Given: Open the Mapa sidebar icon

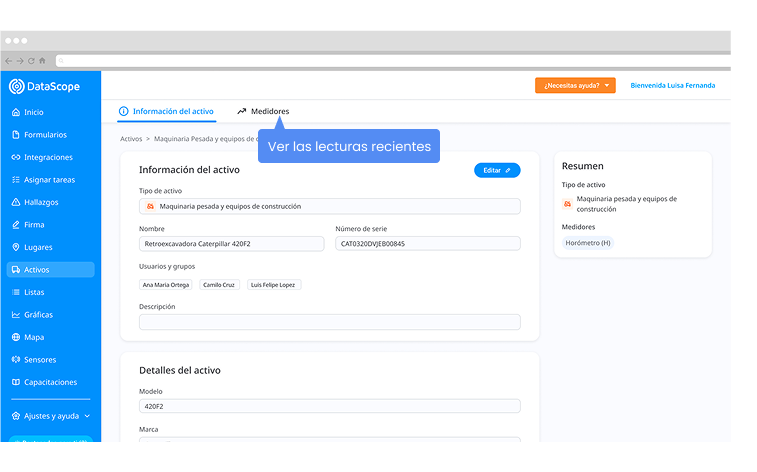Looking at the screenshot, I should [x=15, y=337].
